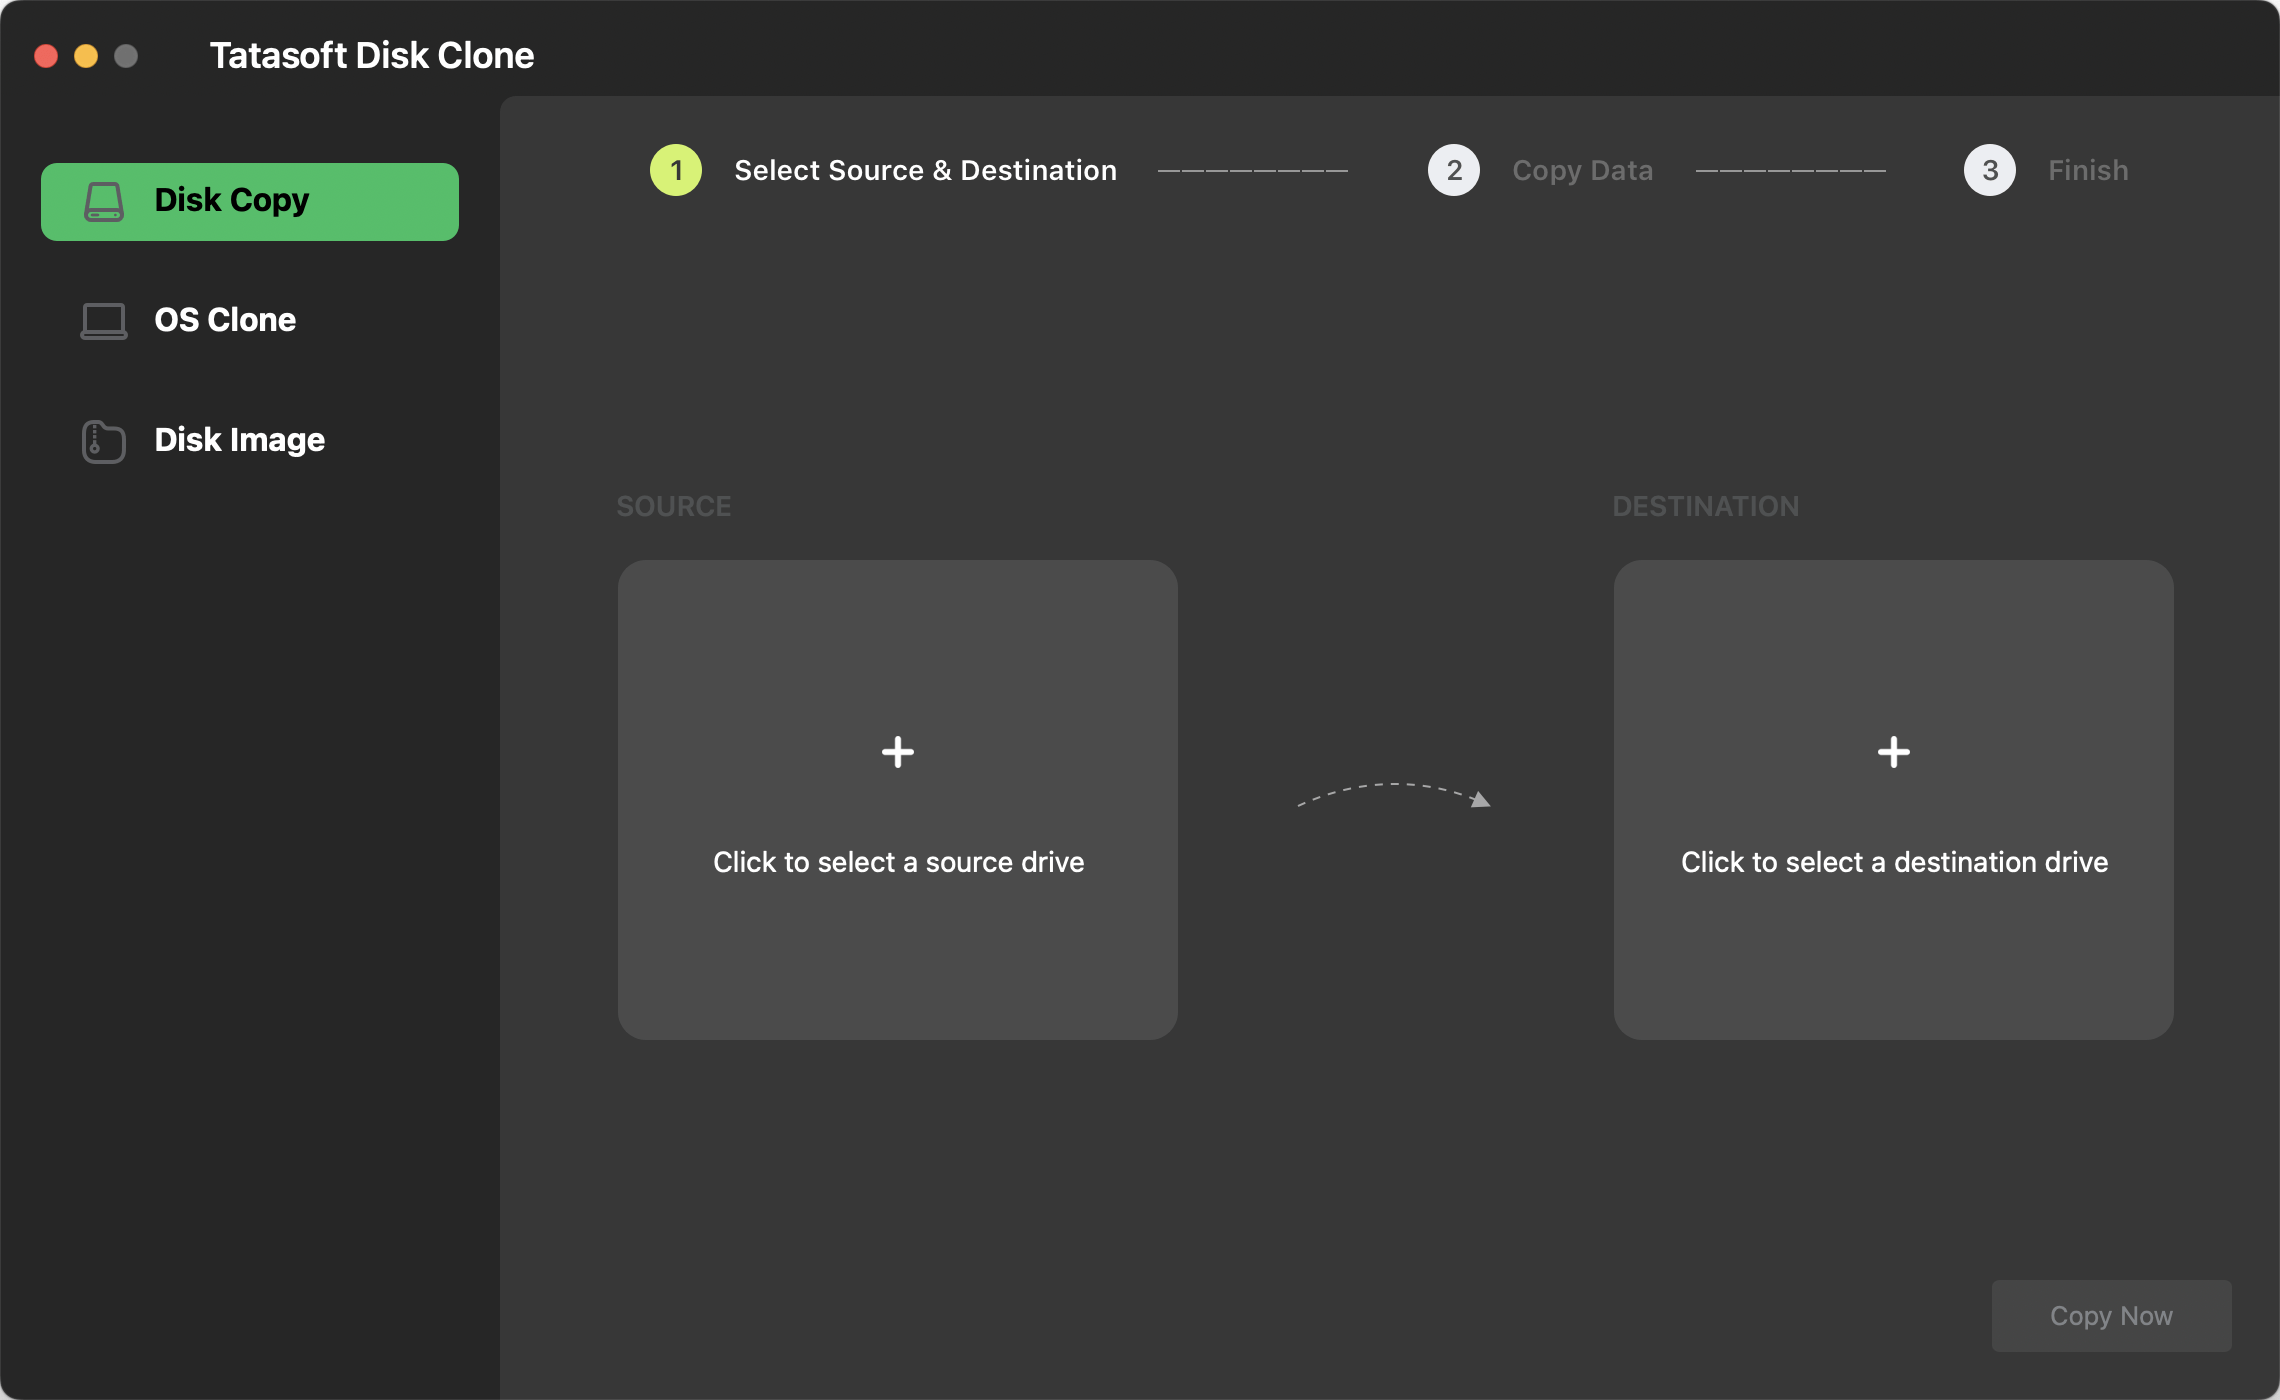This screenshot has height=1400, width=2280.
Task: Click the SOURCE section heading
Action: point(673,506)
